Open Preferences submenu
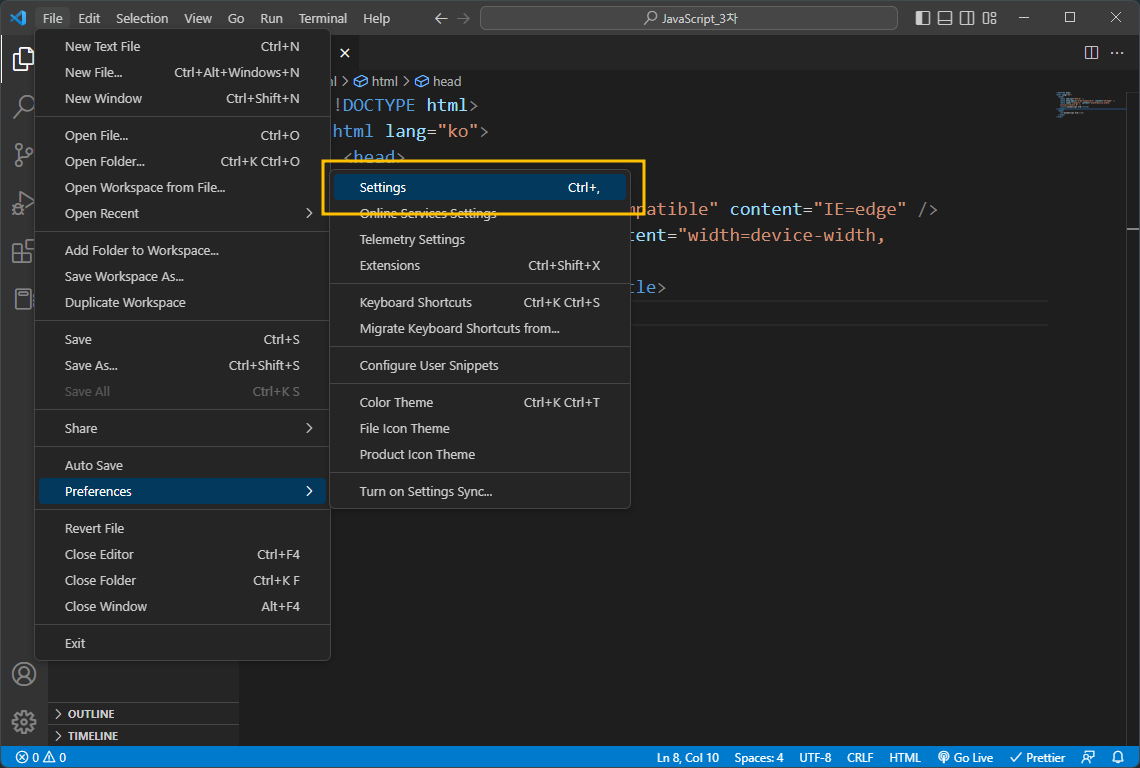 (x=182, y=492)
